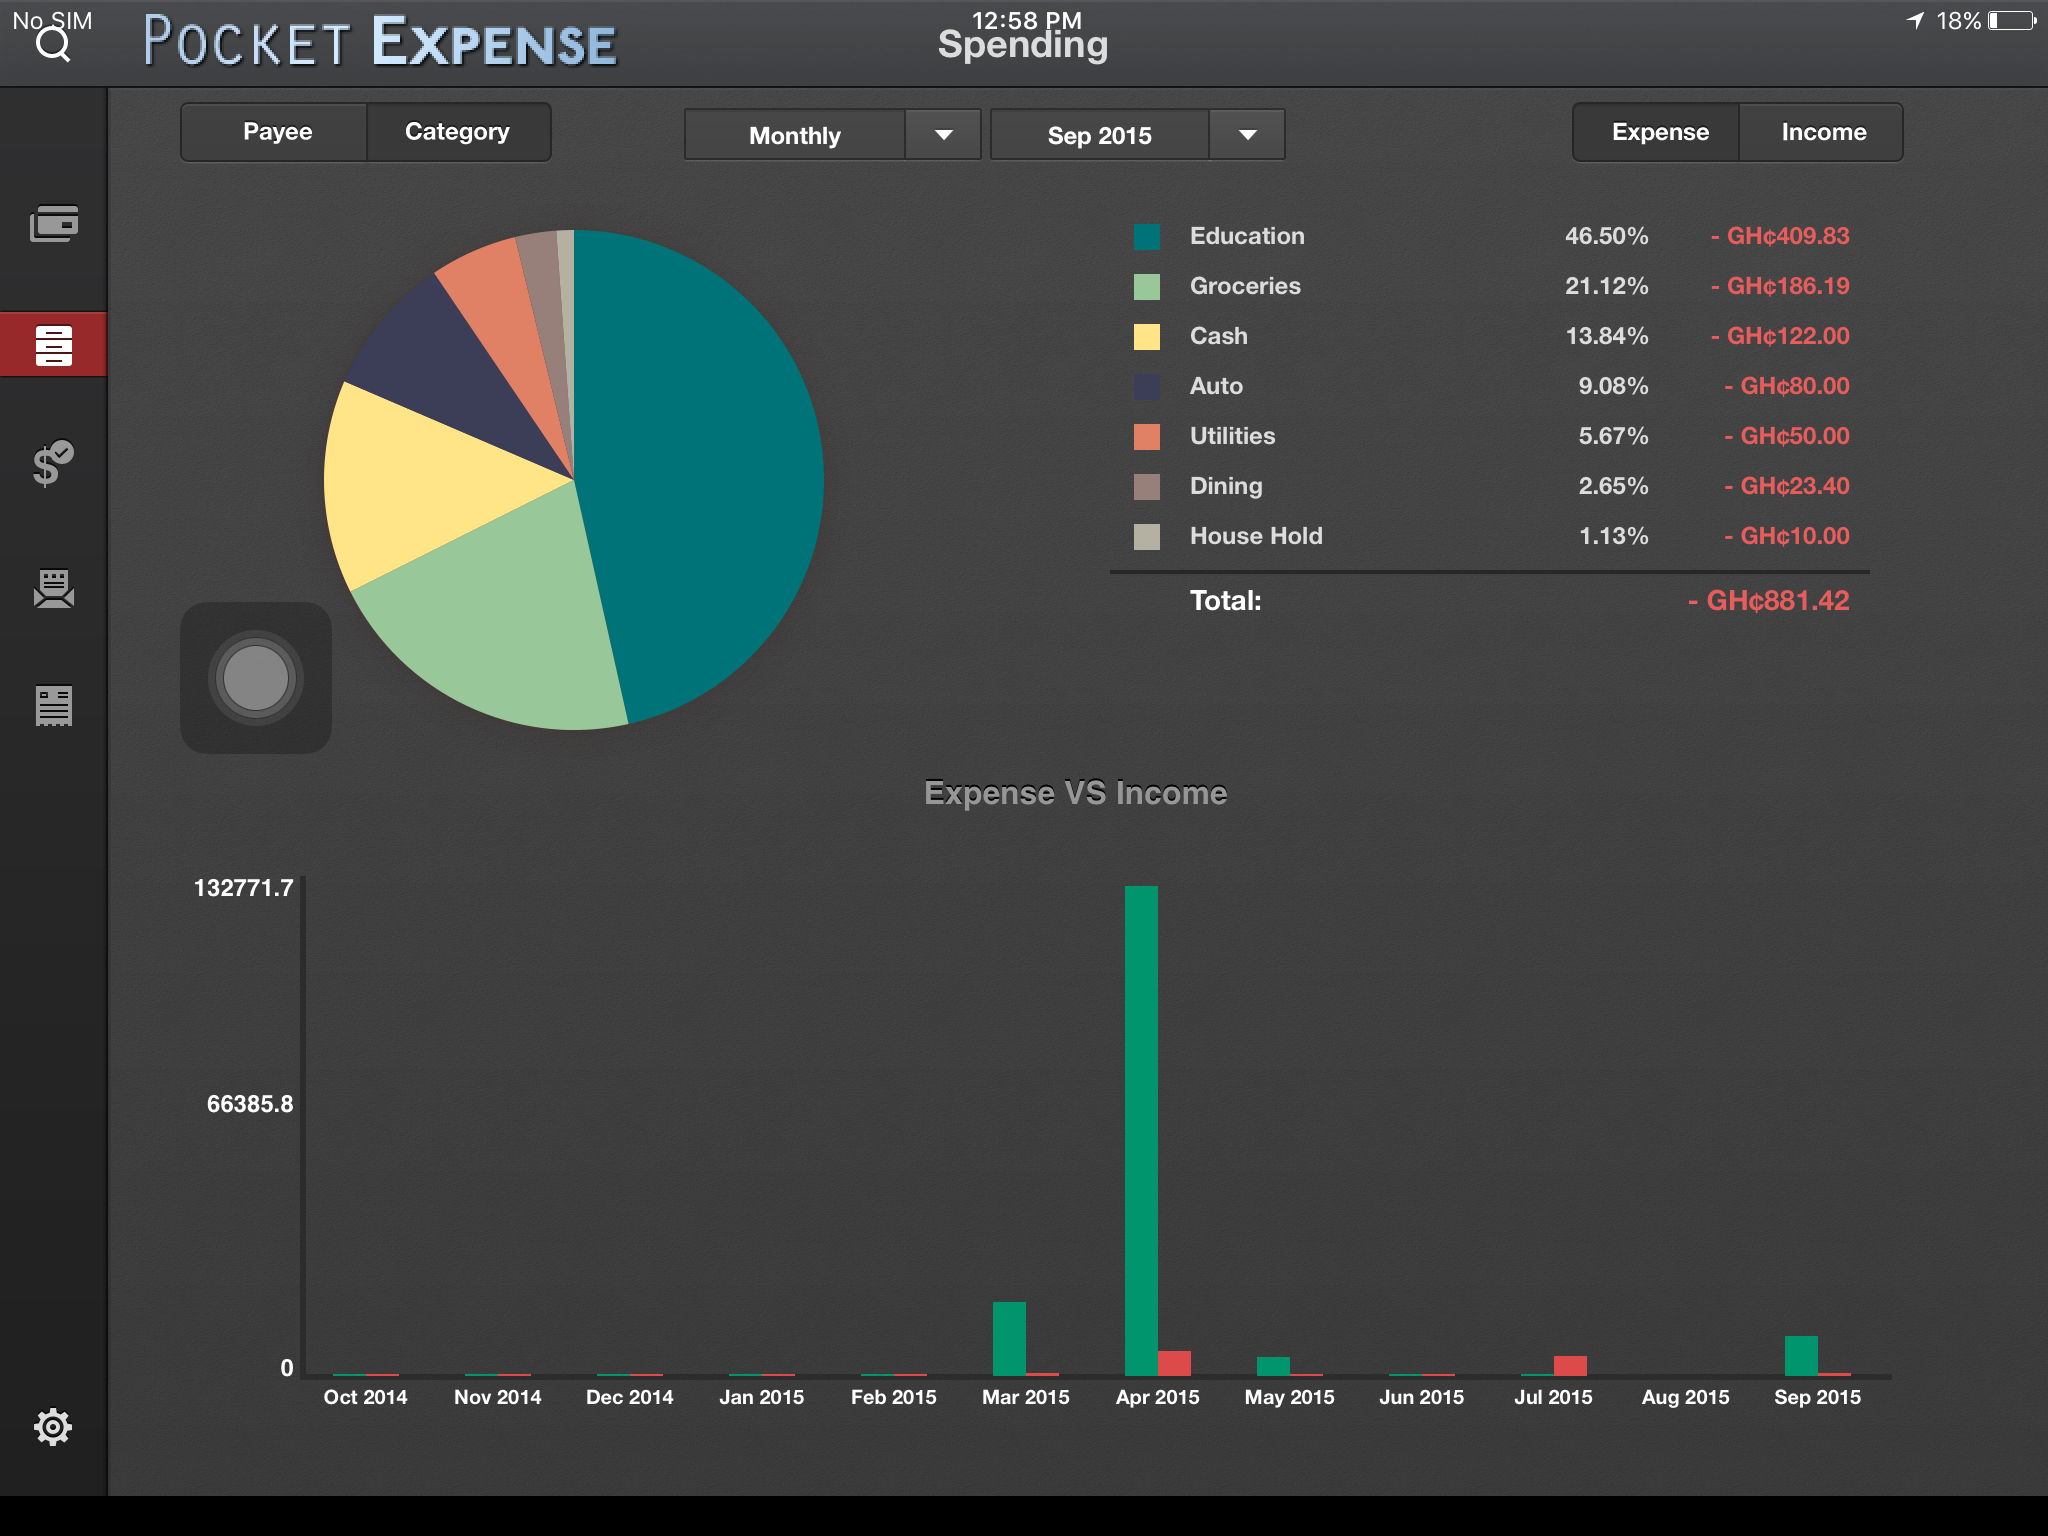Click the 46.50% percentage value
The width and height of the screenshot is (2048, 1536).
tap(1606, 236)
